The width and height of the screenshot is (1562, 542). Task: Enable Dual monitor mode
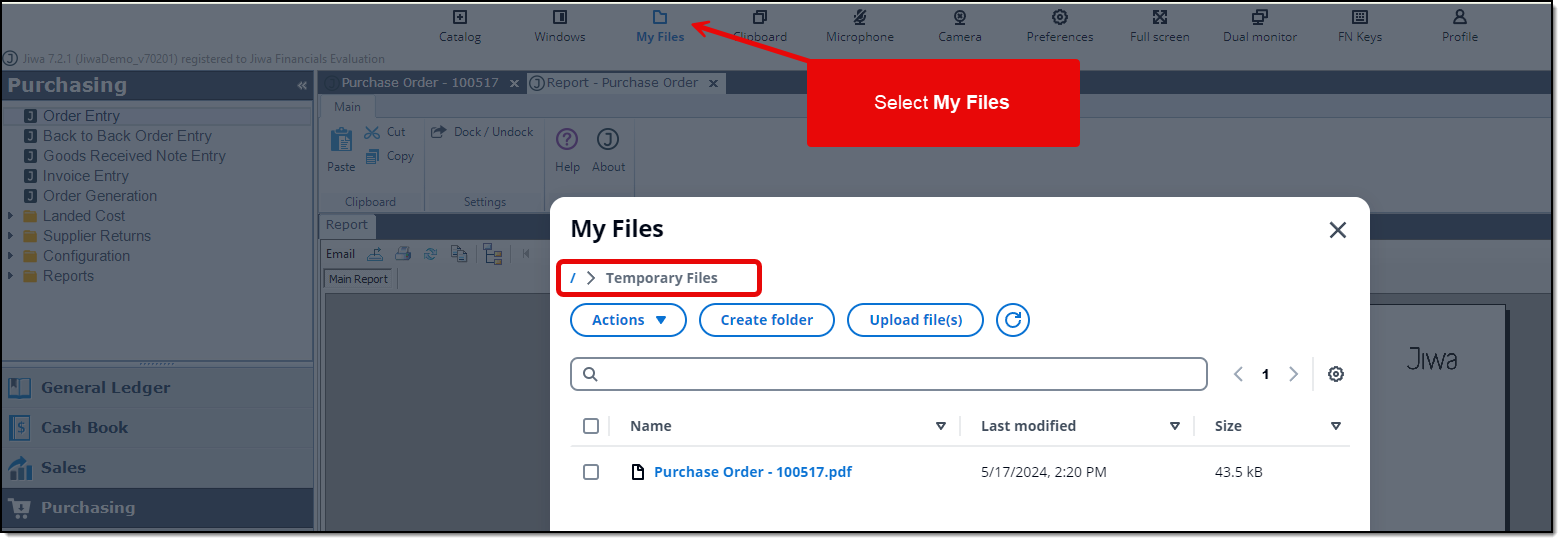1260,17
